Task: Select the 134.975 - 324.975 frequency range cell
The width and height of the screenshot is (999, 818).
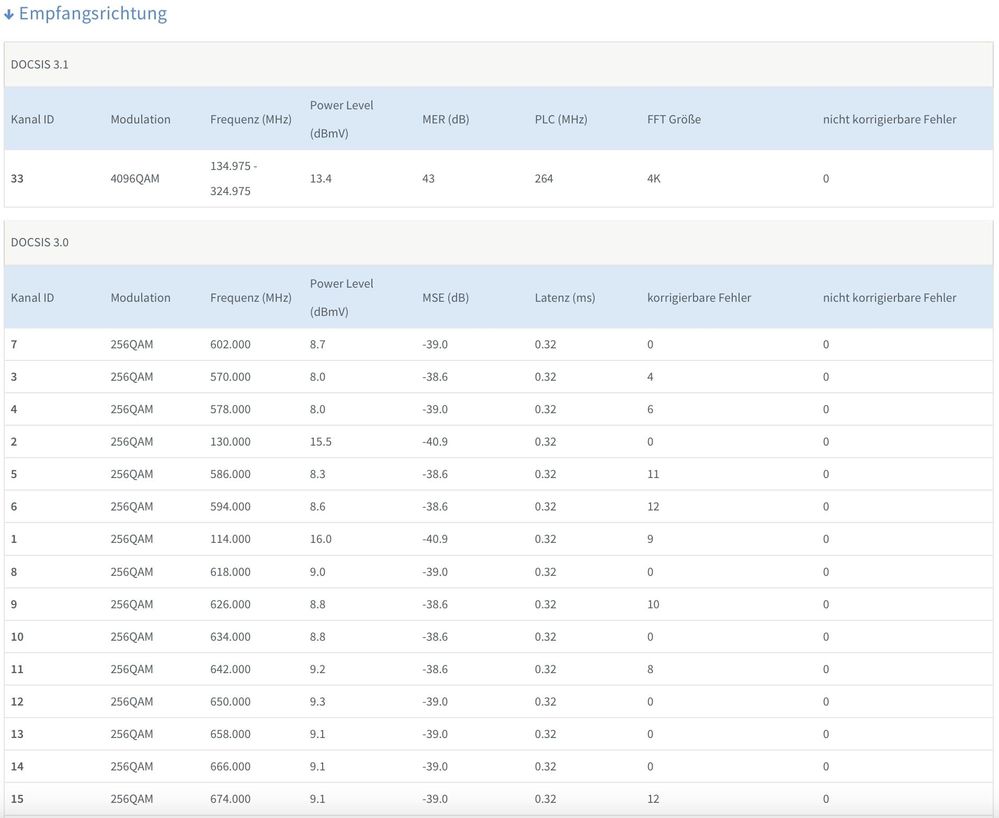Action: coord(233,178)
